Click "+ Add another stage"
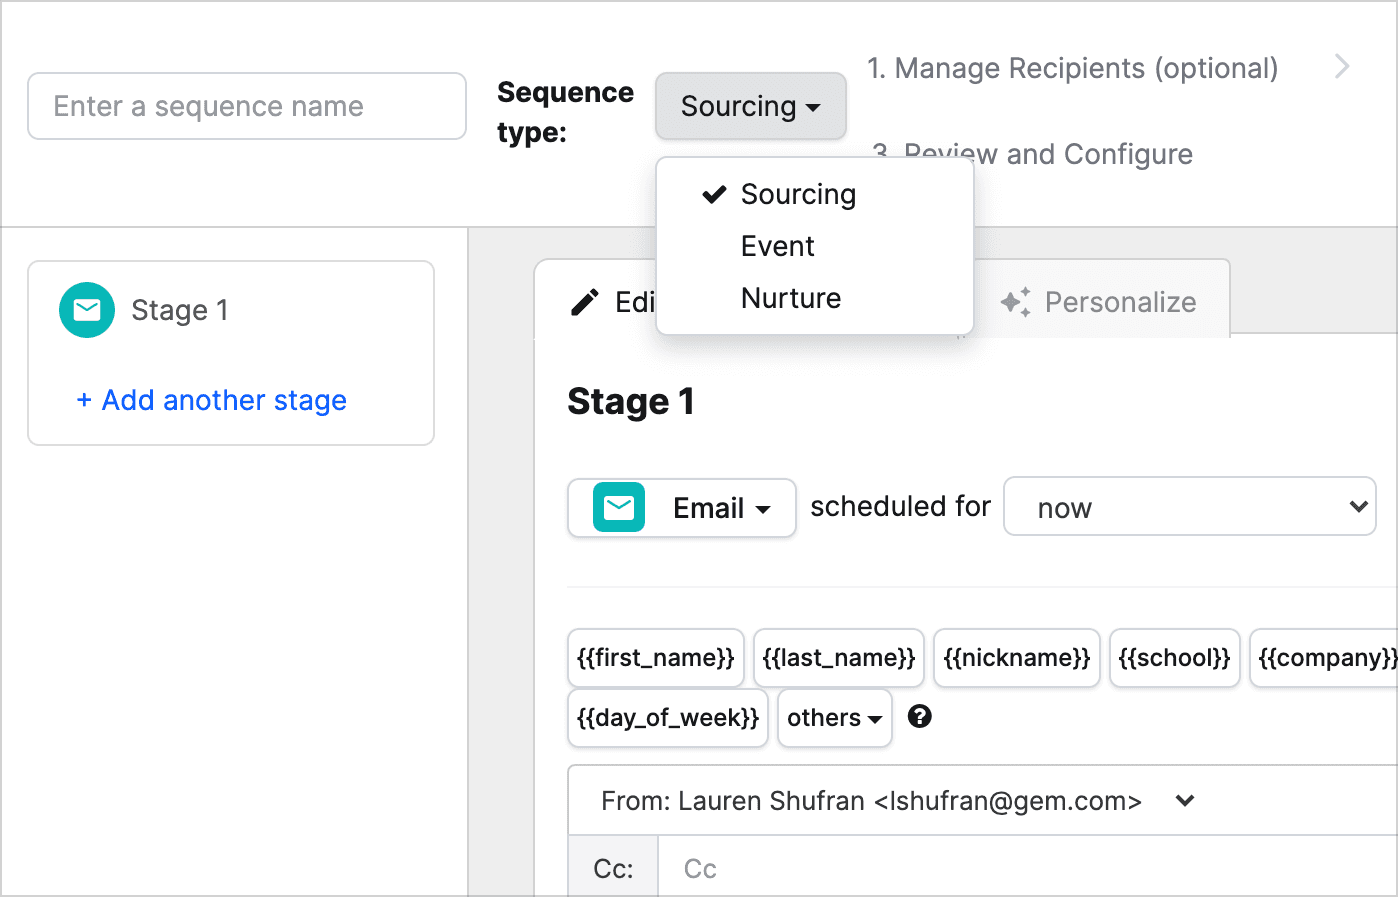 [x=211, y=400]
